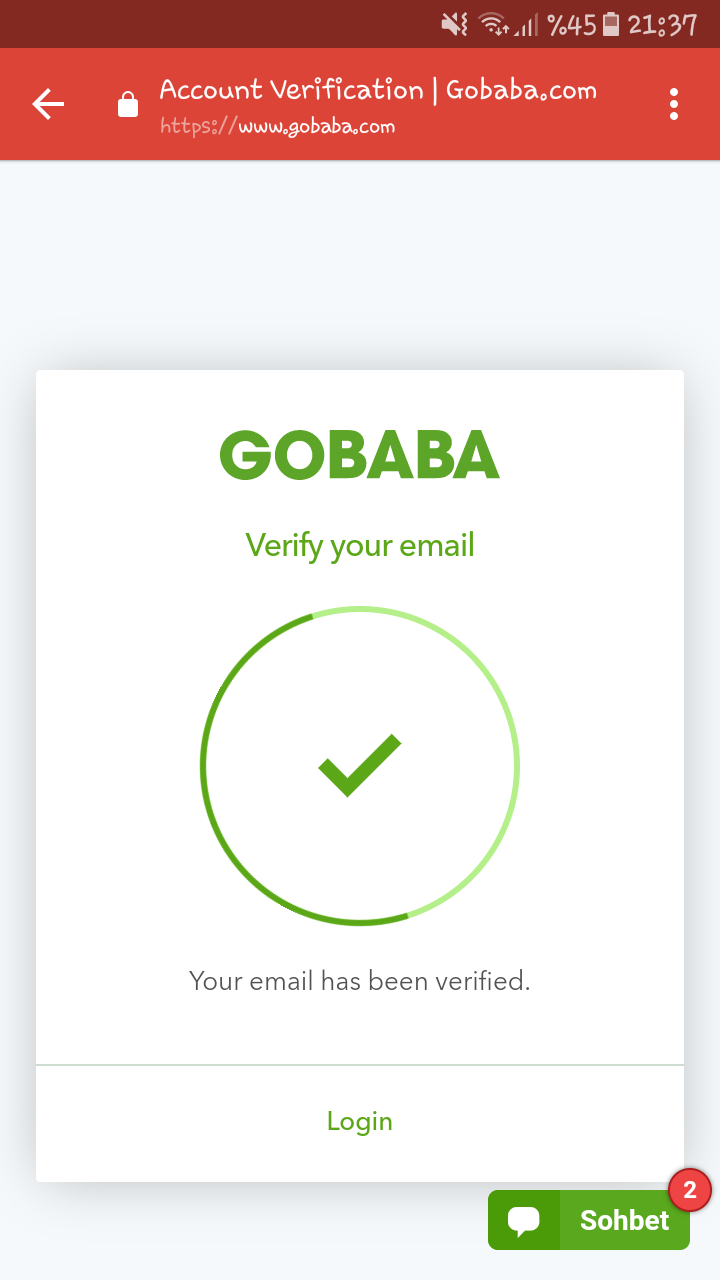Tap the %45 battery percentage
The height and width of the screenshot is (1280, 720).
click(571, 24)
